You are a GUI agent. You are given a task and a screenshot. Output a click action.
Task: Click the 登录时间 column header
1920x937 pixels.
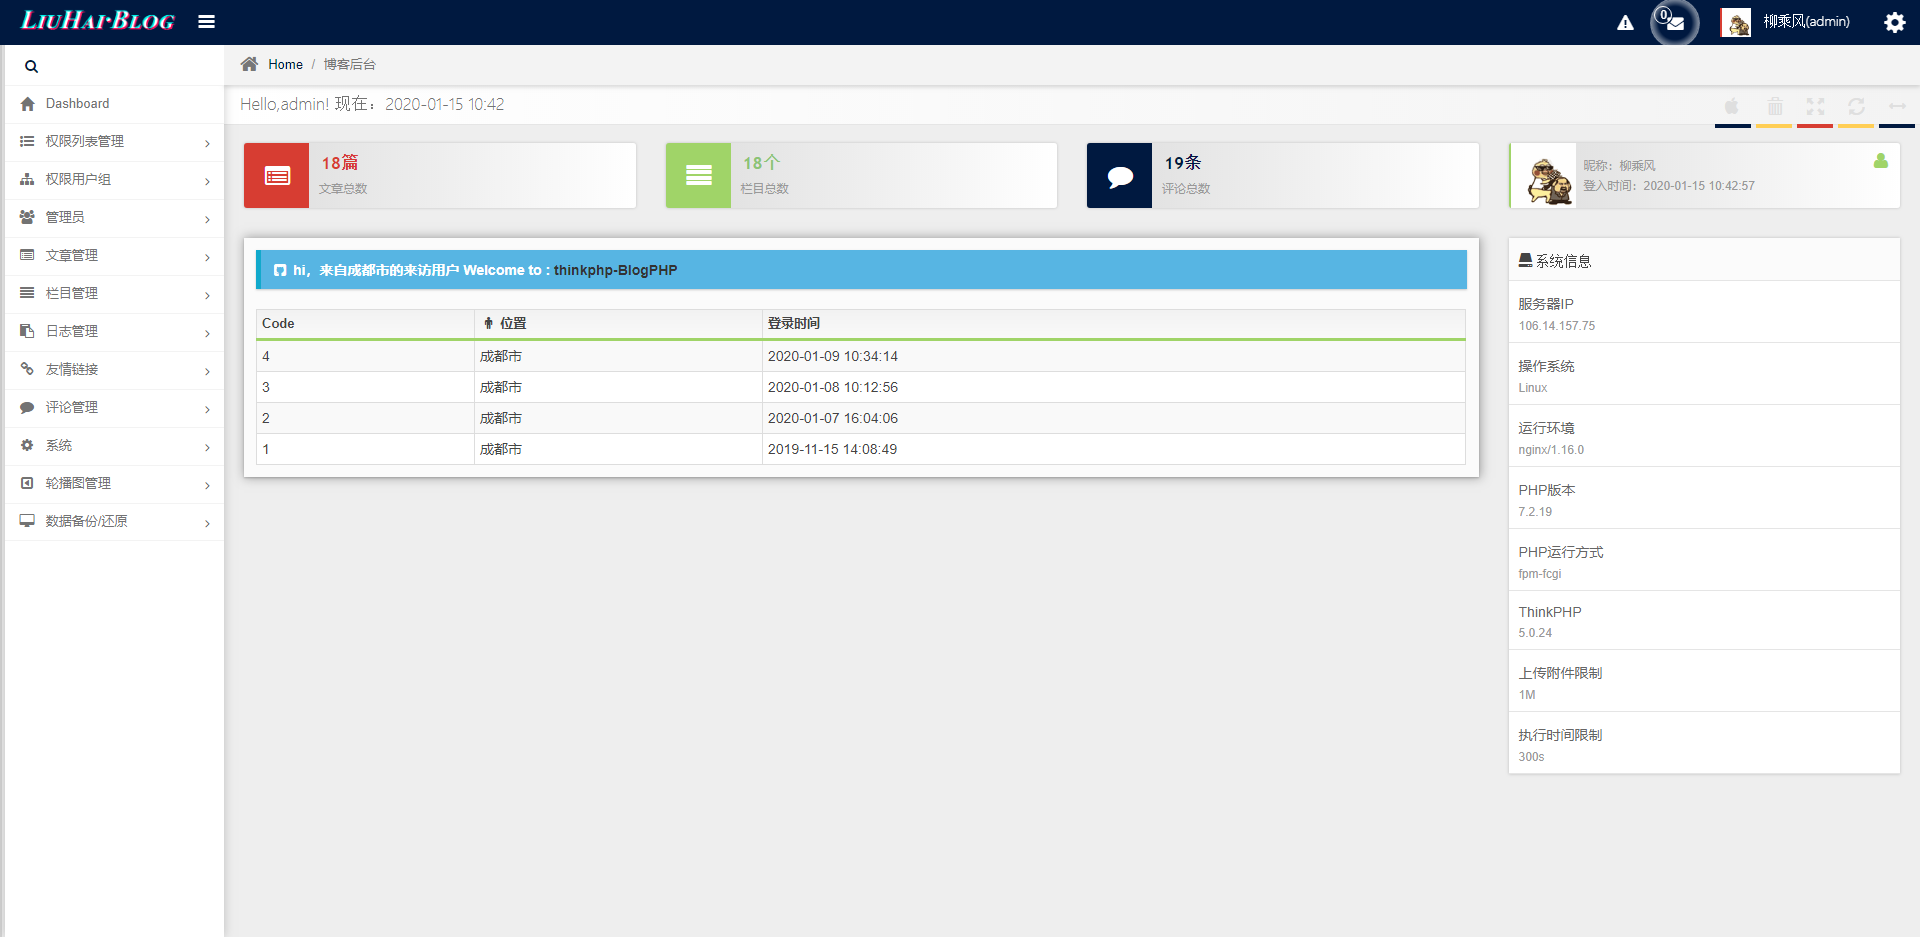[794, 324]
